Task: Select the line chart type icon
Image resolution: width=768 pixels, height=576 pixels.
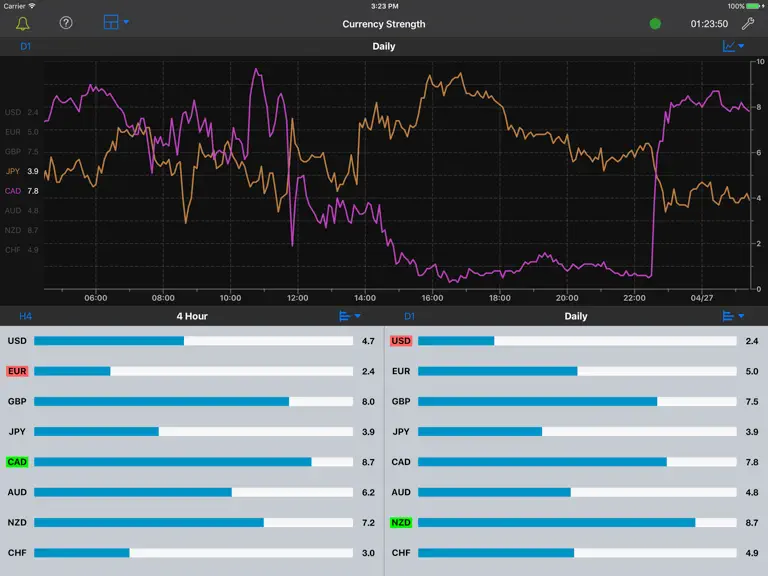Action: [729, 46]
